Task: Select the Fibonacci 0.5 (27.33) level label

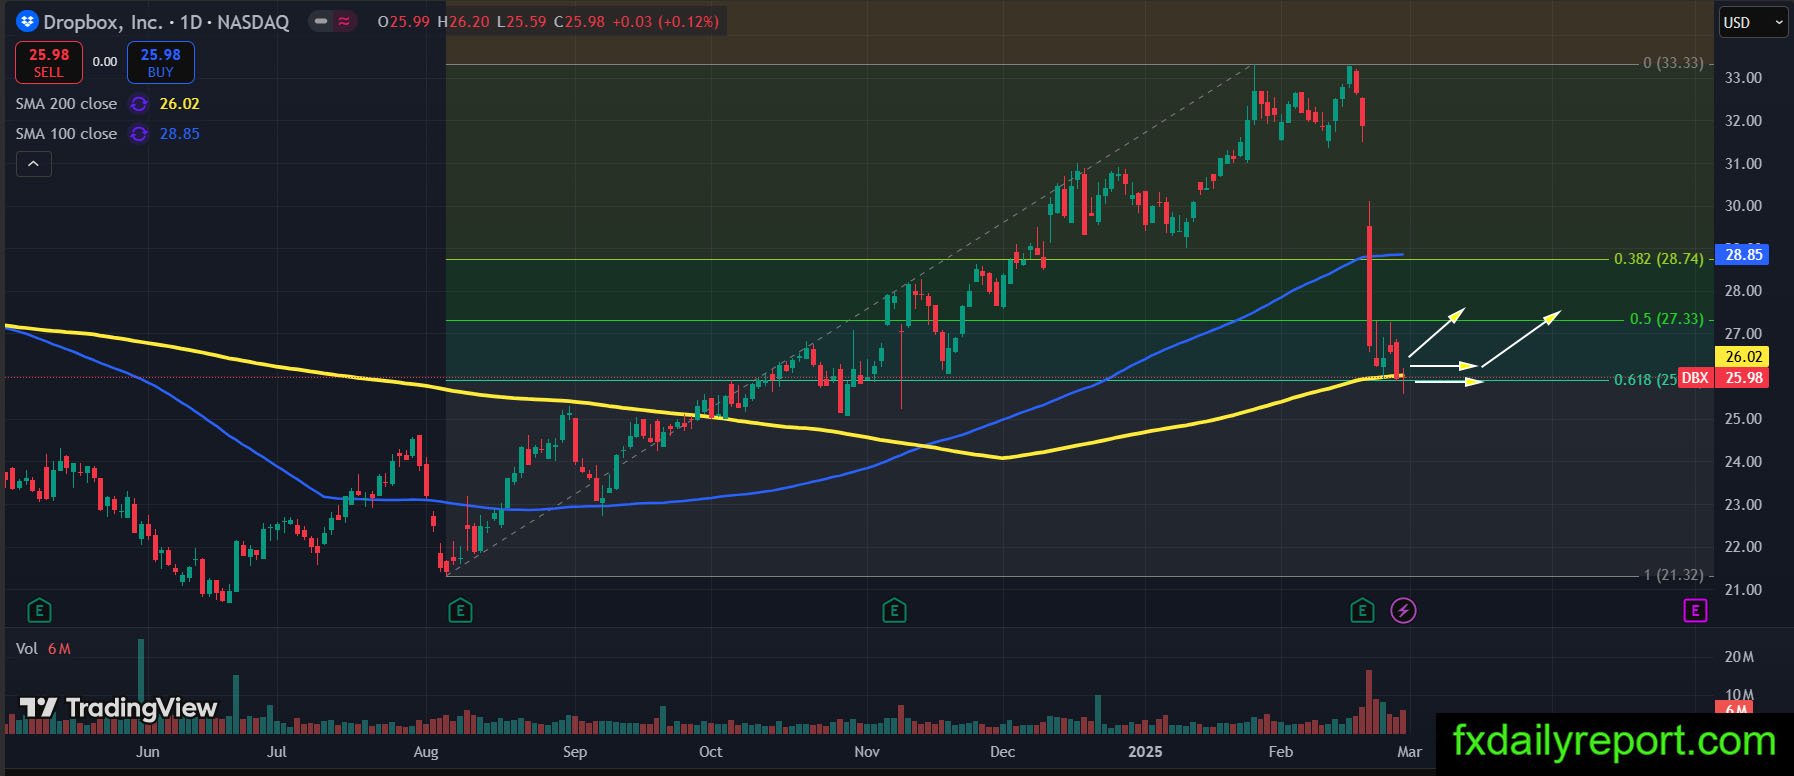Action: pos(1666,319)
